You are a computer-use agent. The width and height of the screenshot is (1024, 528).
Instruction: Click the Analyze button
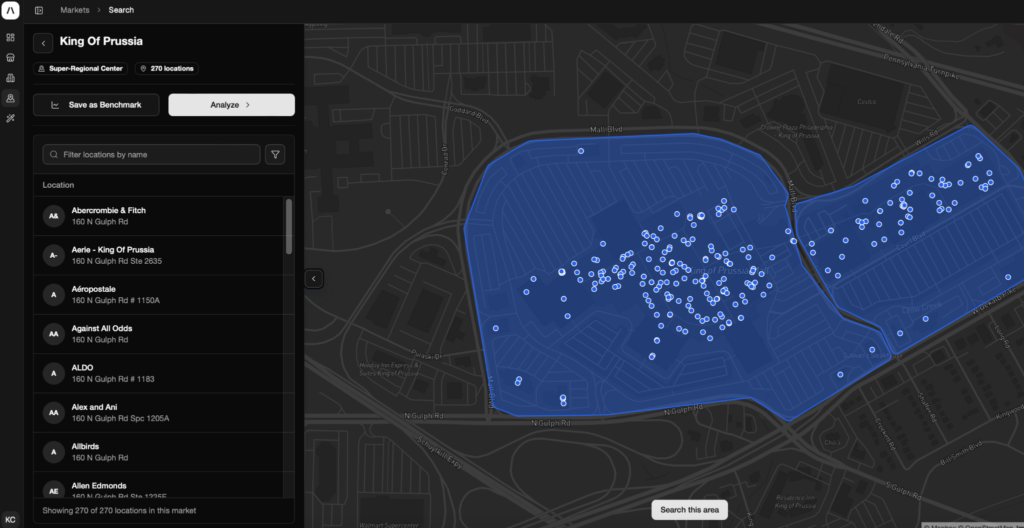click(x=231, y=105)
